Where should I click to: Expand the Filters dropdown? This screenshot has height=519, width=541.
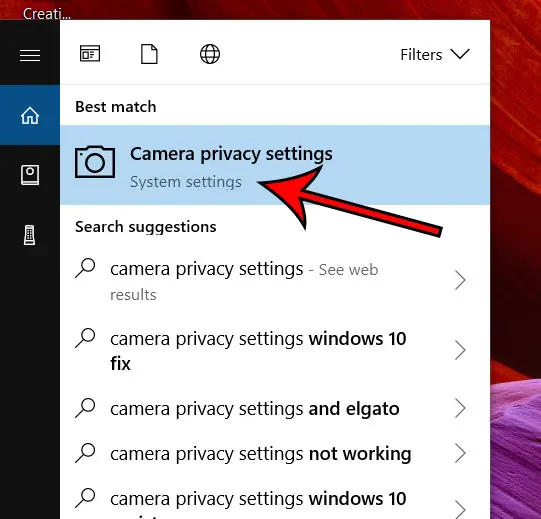[x=434, y=55]
